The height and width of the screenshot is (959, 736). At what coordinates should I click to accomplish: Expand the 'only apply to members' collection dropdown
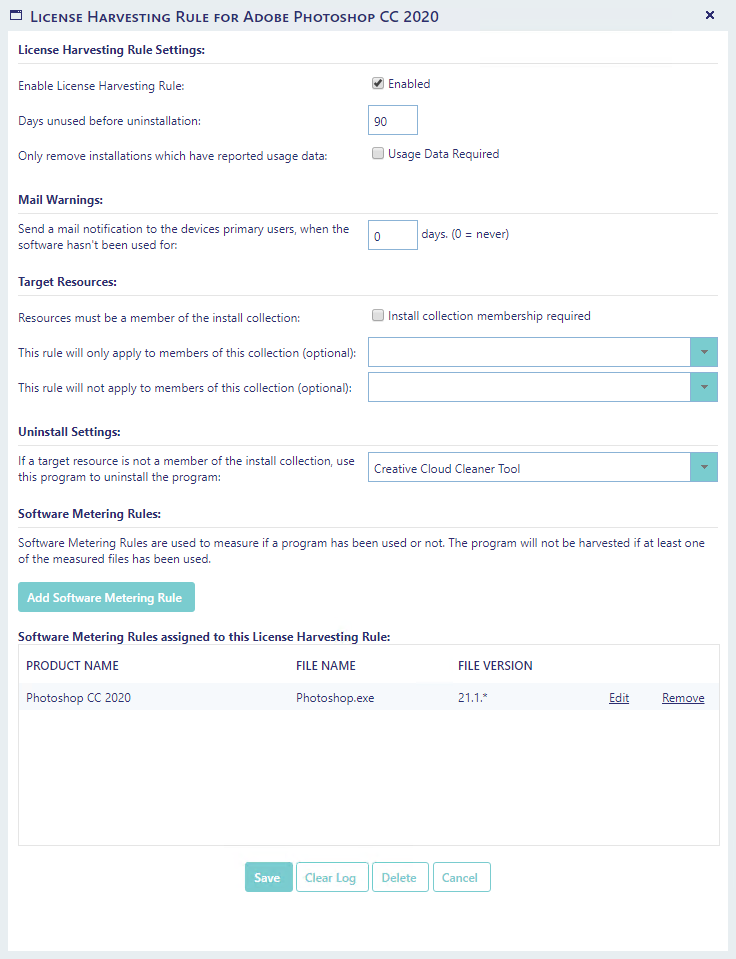[x=703, y=352]
